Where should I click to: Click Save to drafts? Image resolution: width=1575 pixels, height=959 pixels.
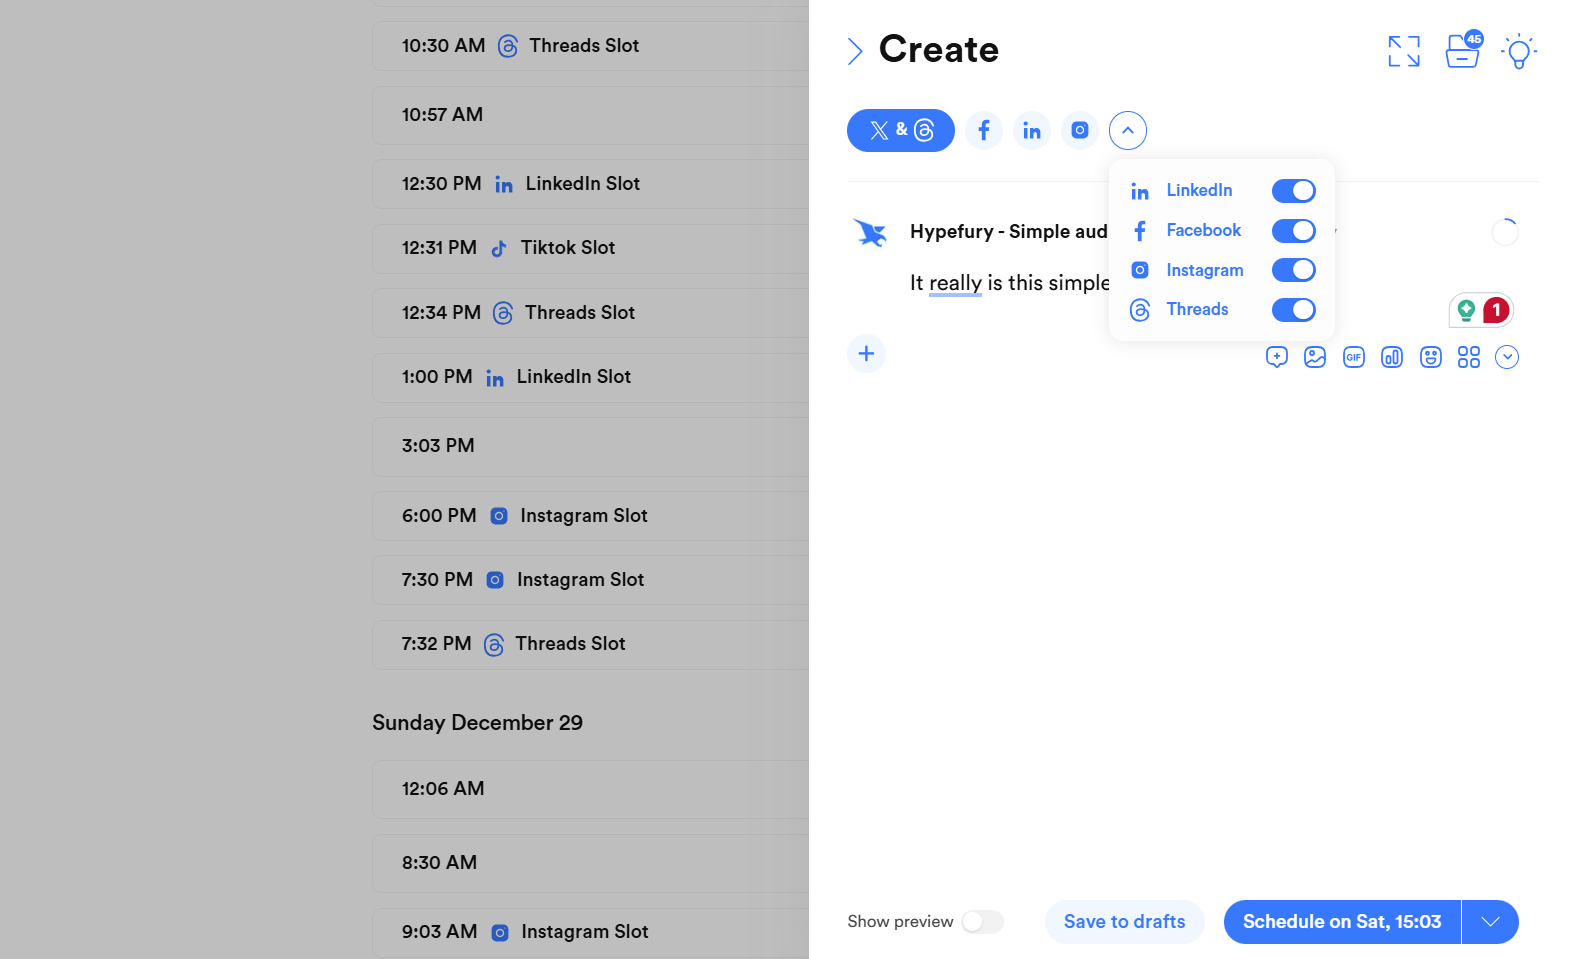click(x=1124, y=922)
